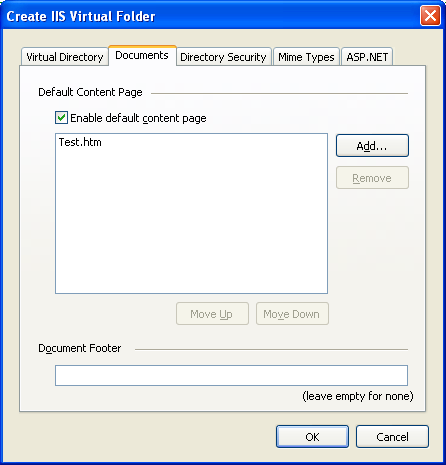Click the Add... button
The height and width of the screenshot is (465, 446).
(x=372, y=146)
